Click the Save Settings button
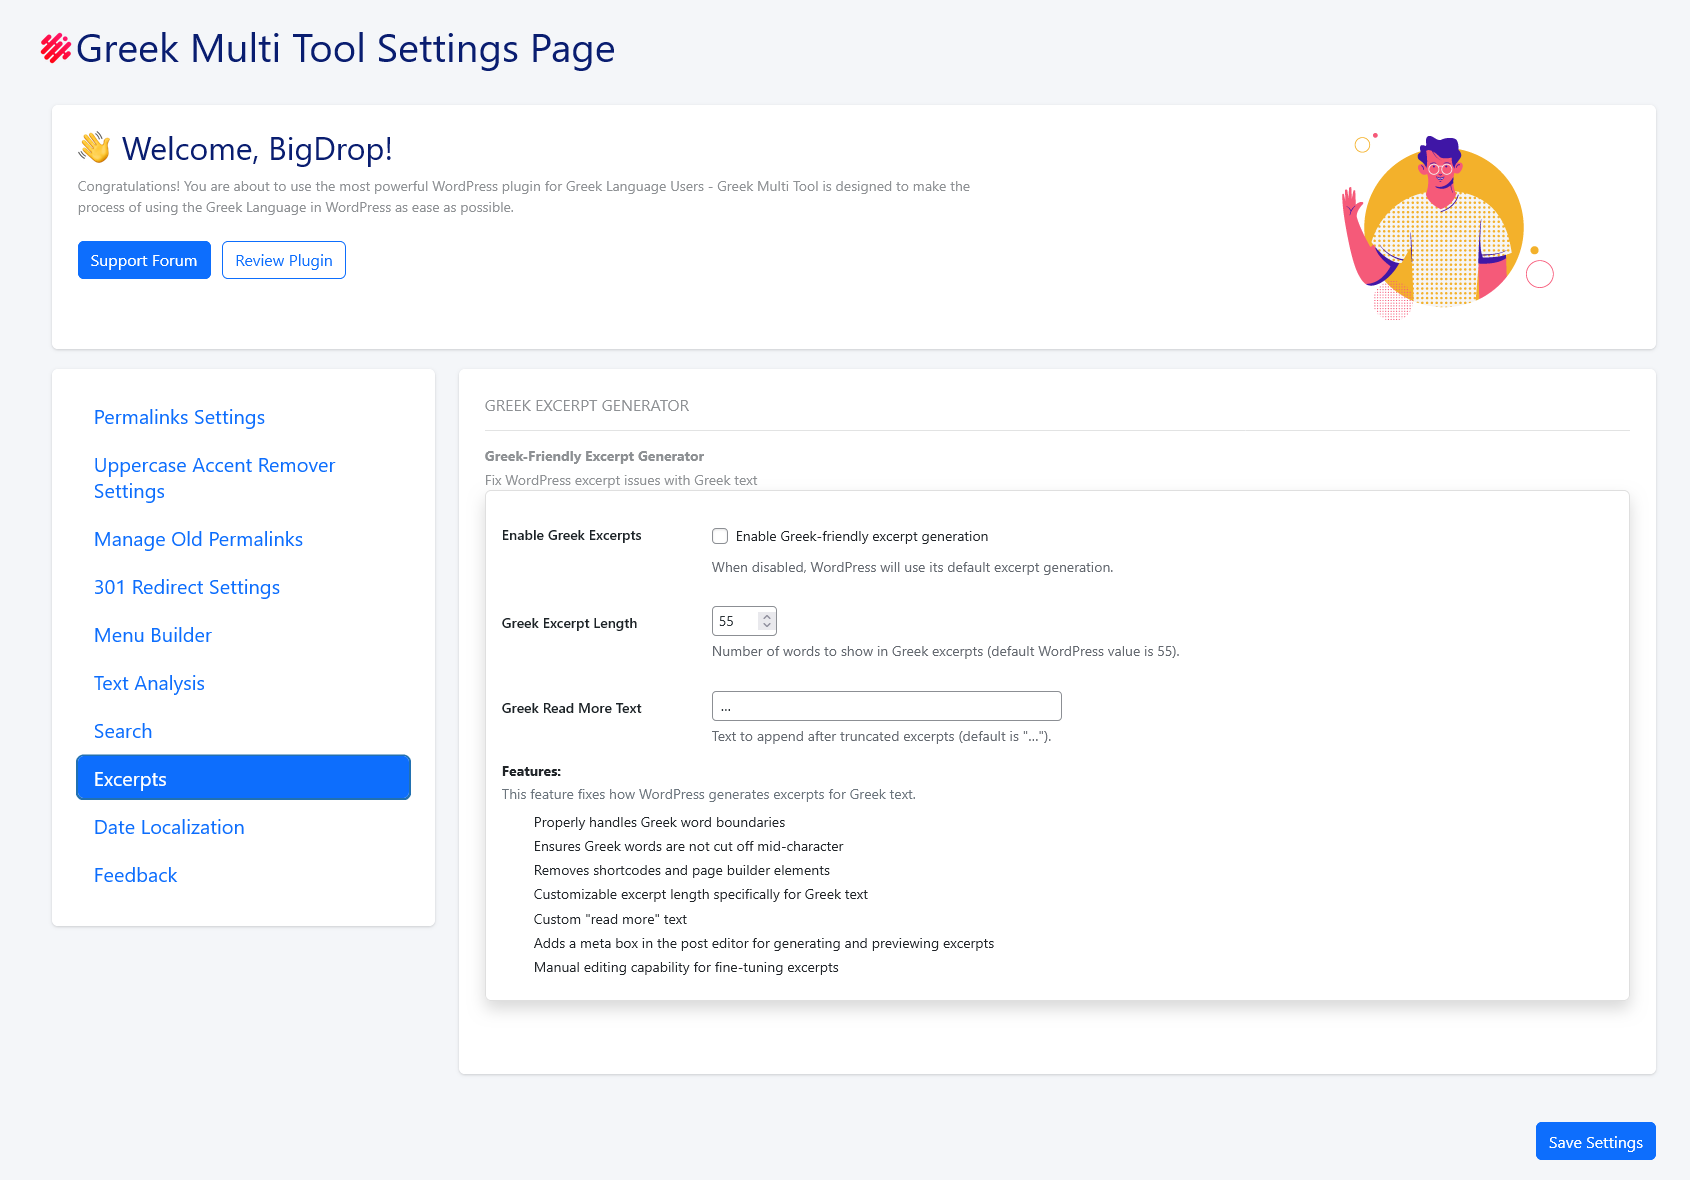Image resolution: width=1690 pixels, height=1180 pixels. tap(1595, 1141)
